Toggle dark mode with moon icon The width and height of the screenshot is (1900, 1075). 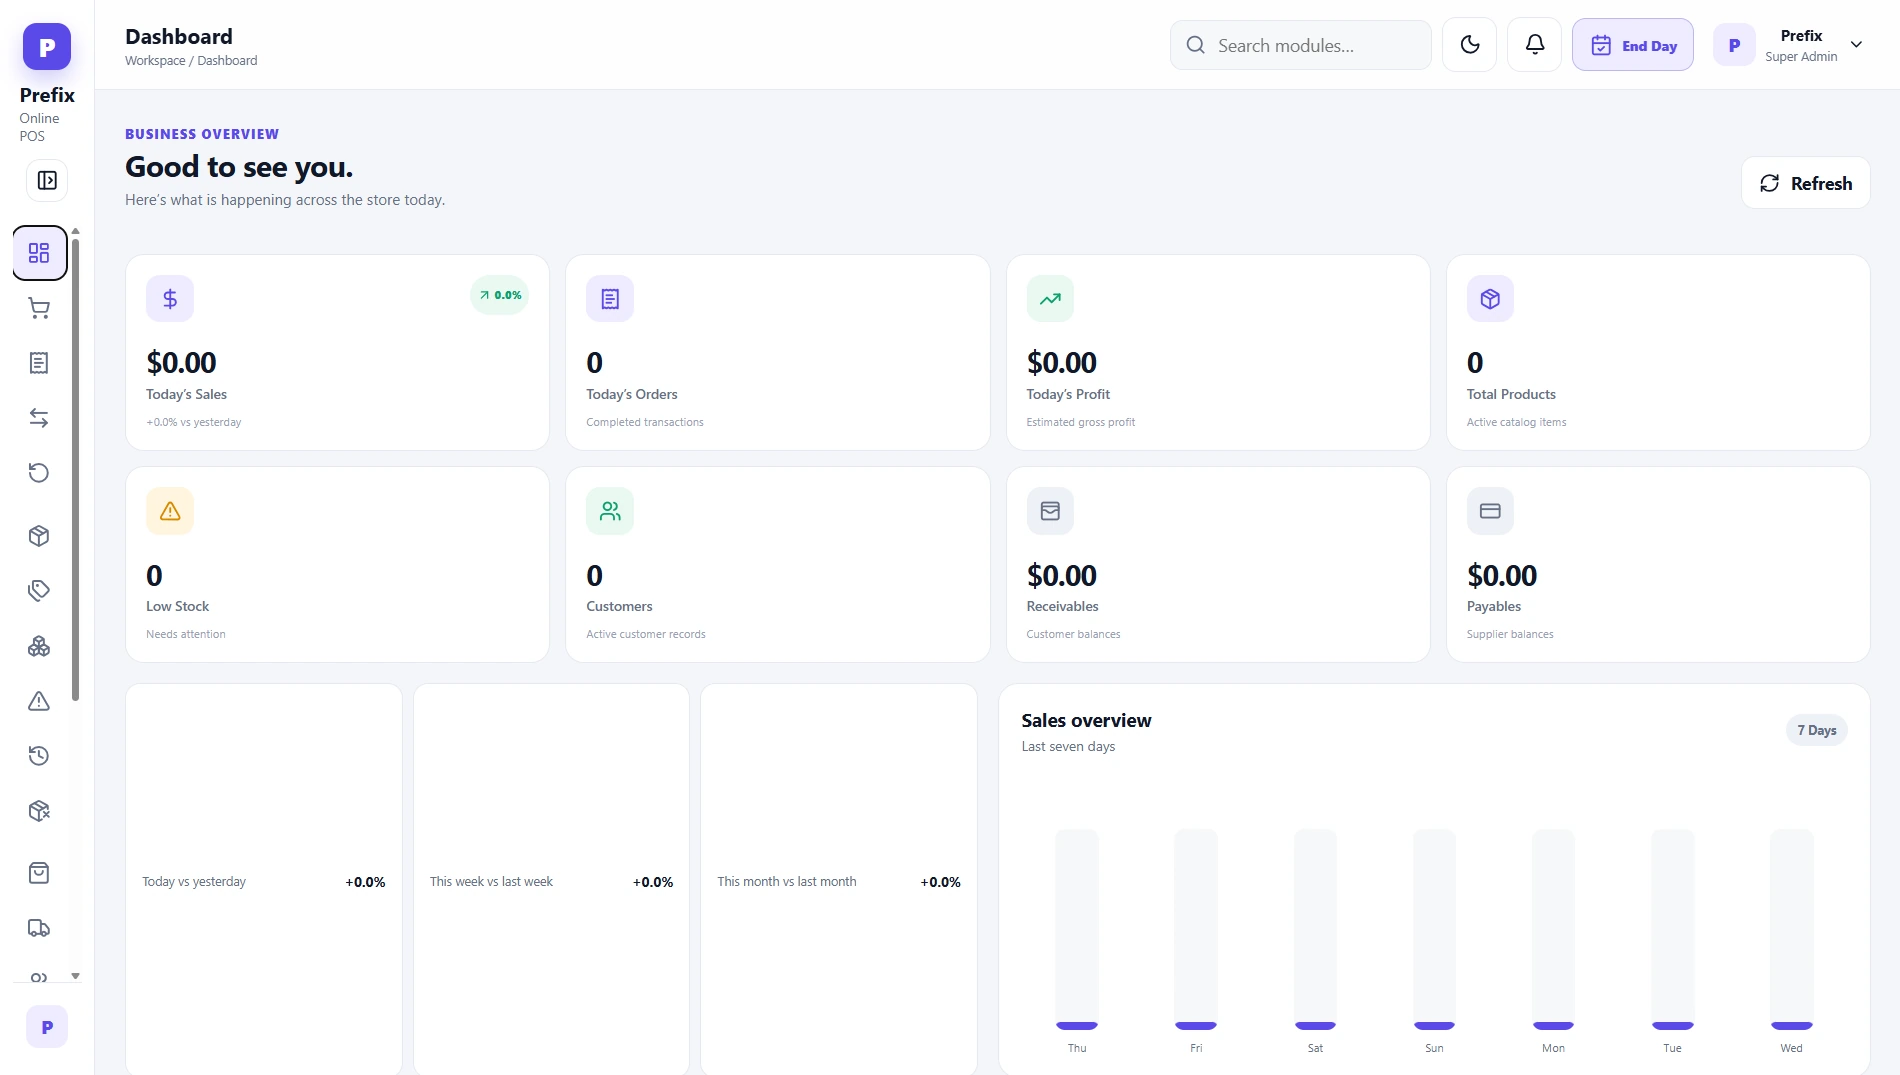[1469, 45]
